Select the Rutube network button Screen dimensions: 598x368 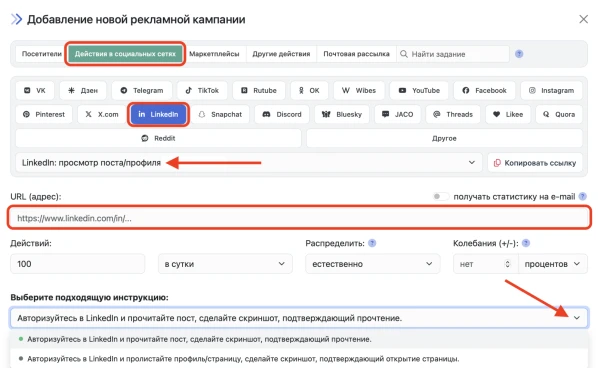tap(259, 90)
